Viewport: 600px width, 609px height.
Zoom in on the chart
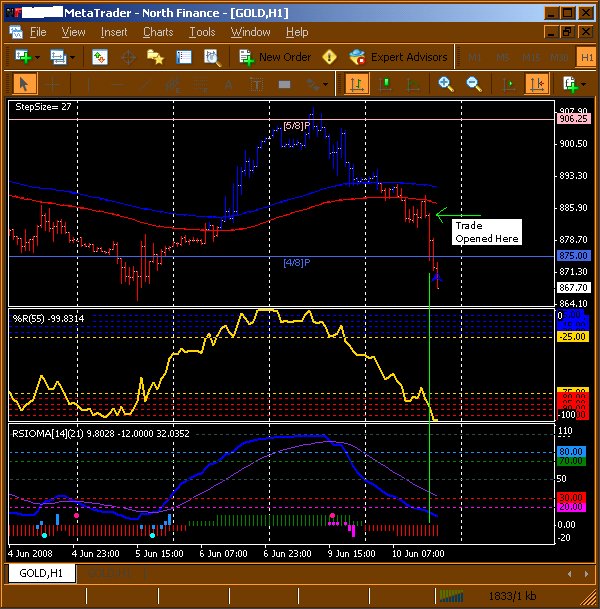(446, 84)
